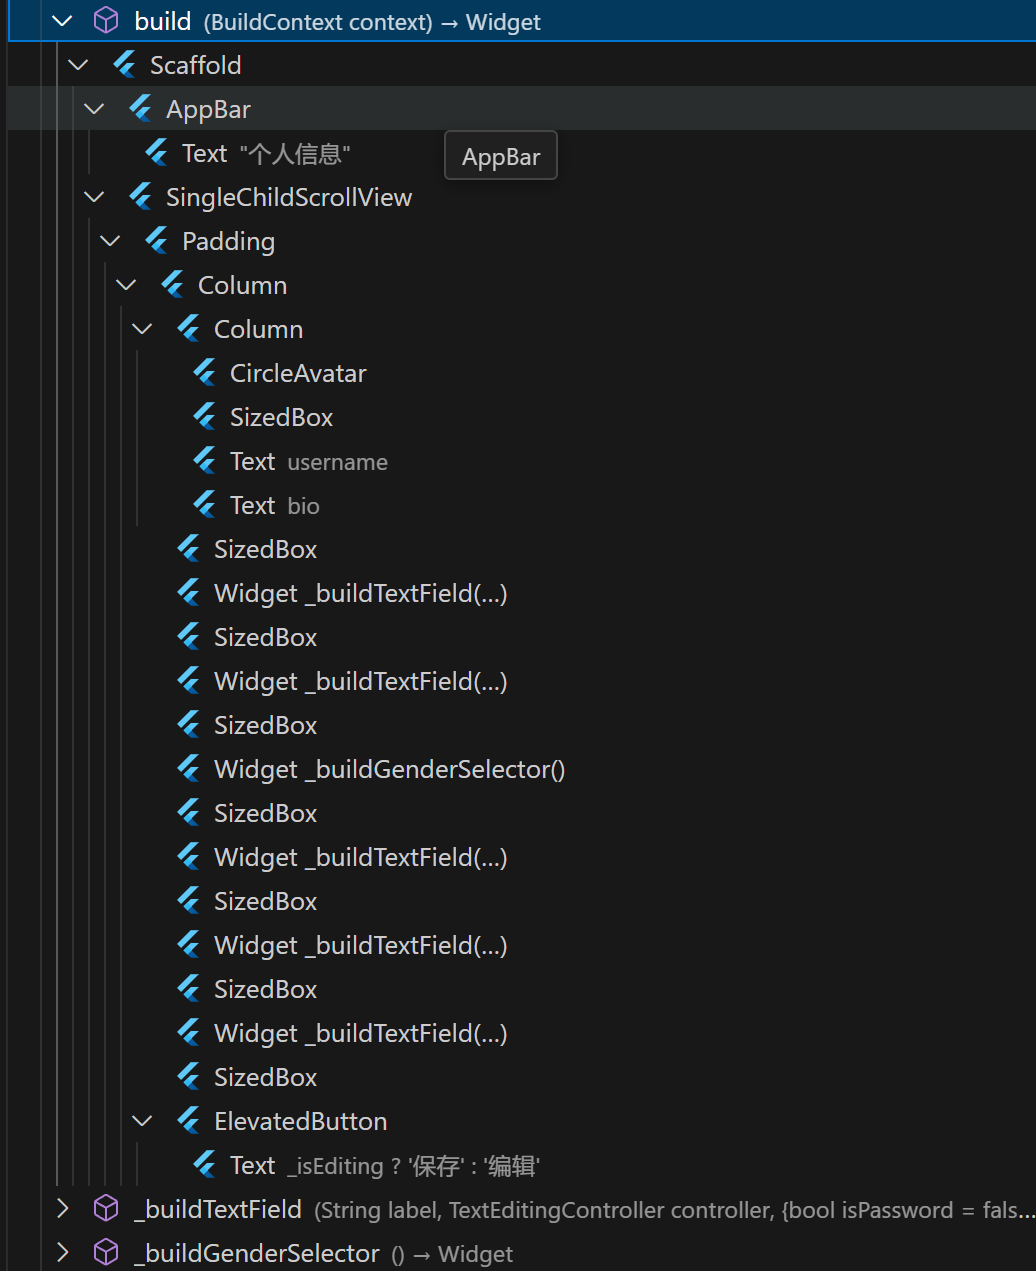Click the Flutter icon next to CircleAvatar
The image size is (1036, 1271).
click(x=205, y=373)
